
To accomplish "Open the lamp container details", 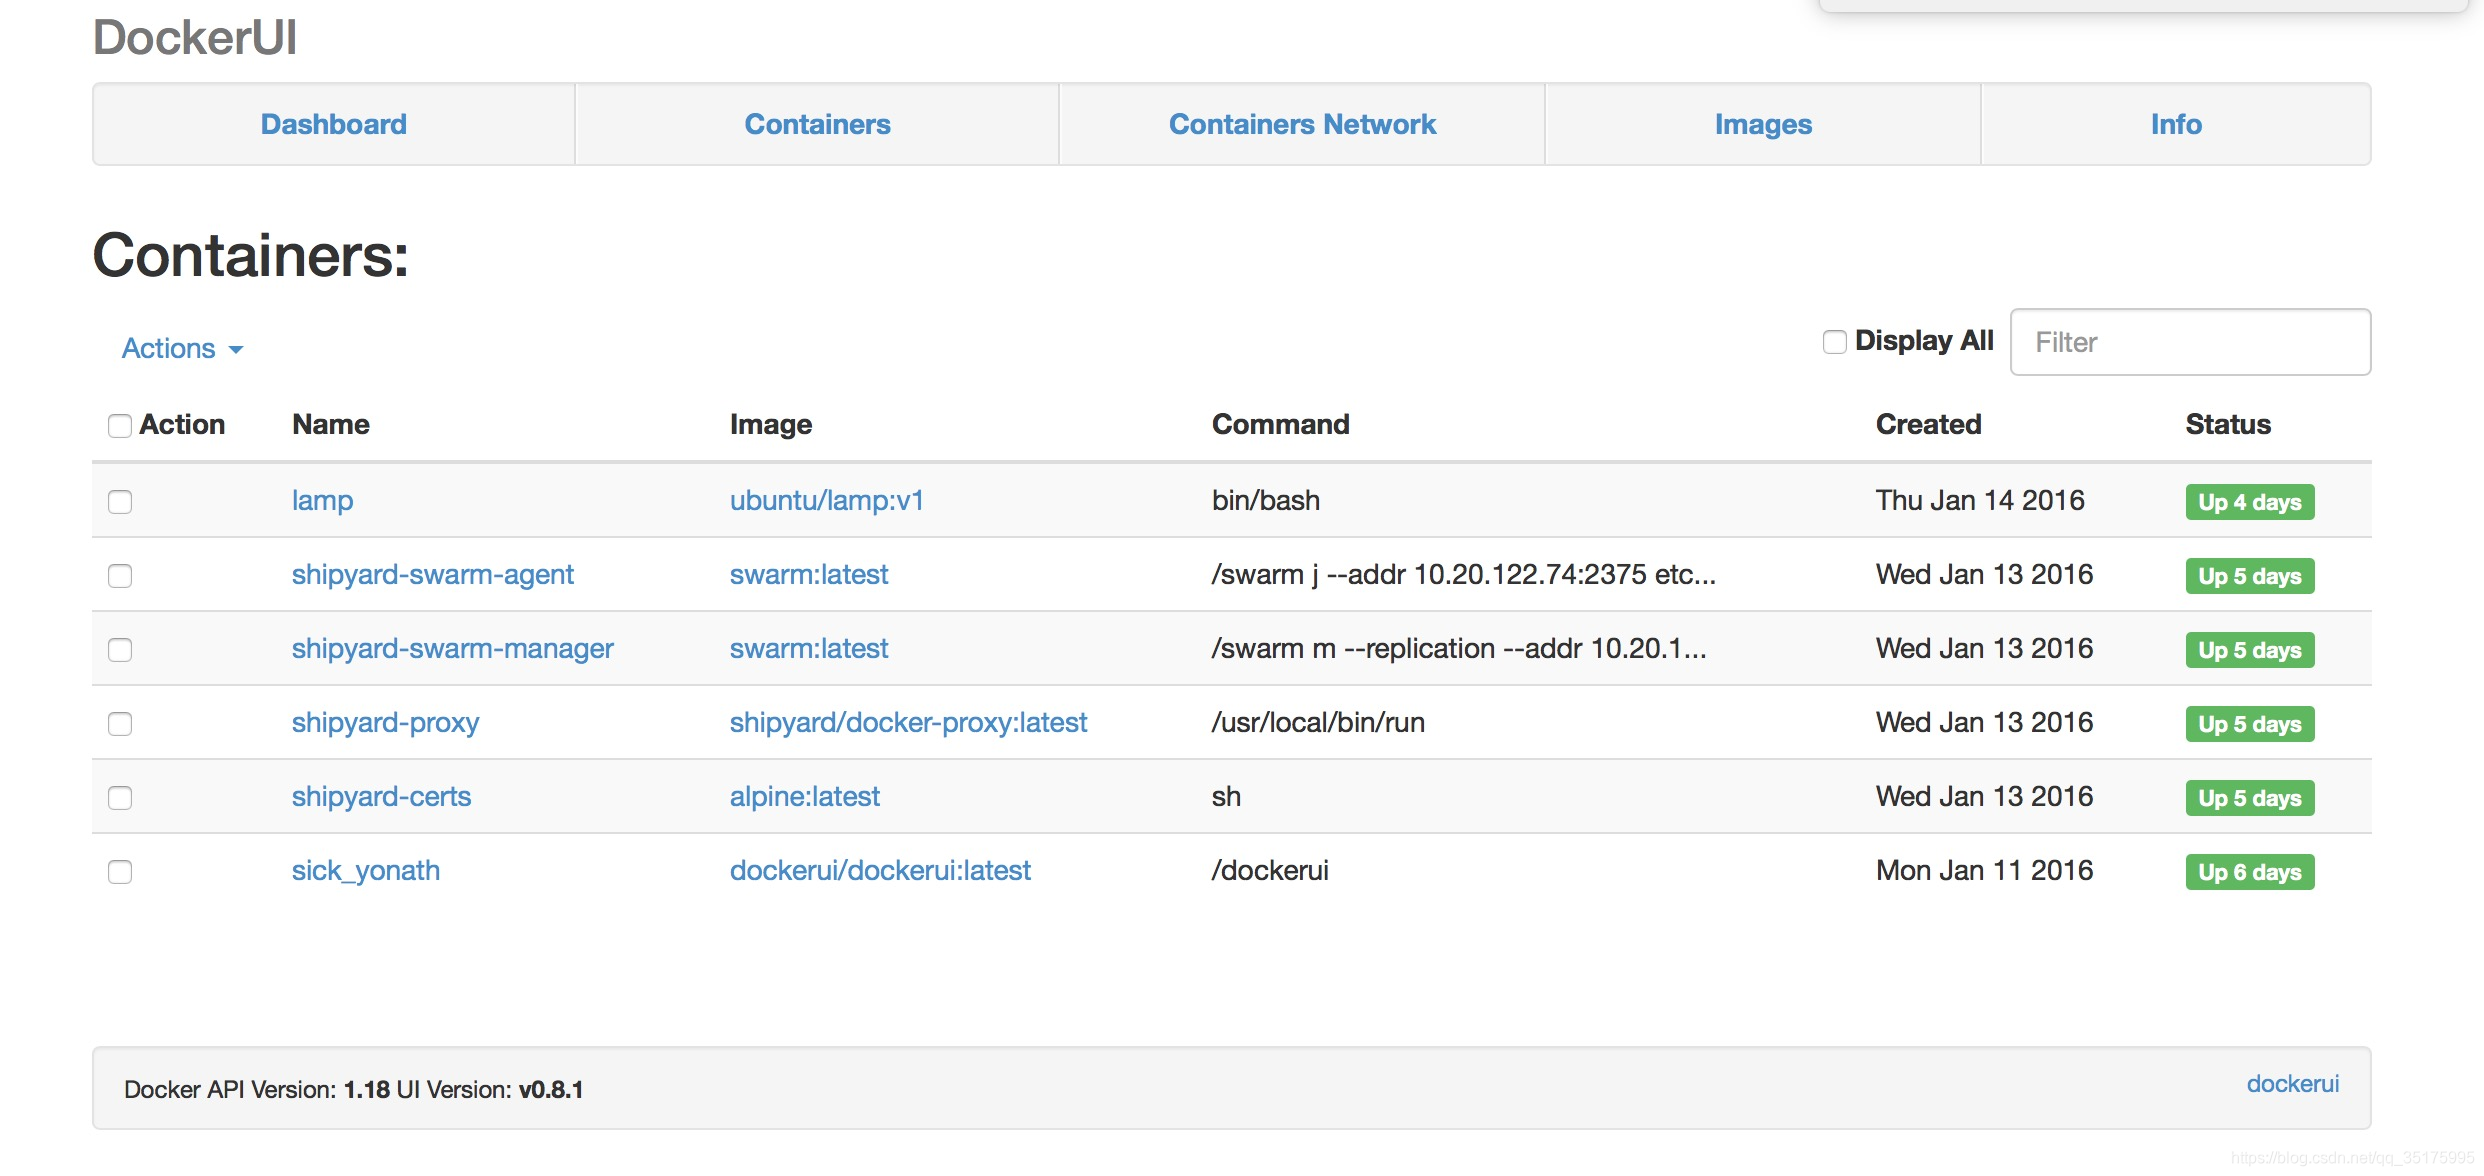I will [322, 500].
